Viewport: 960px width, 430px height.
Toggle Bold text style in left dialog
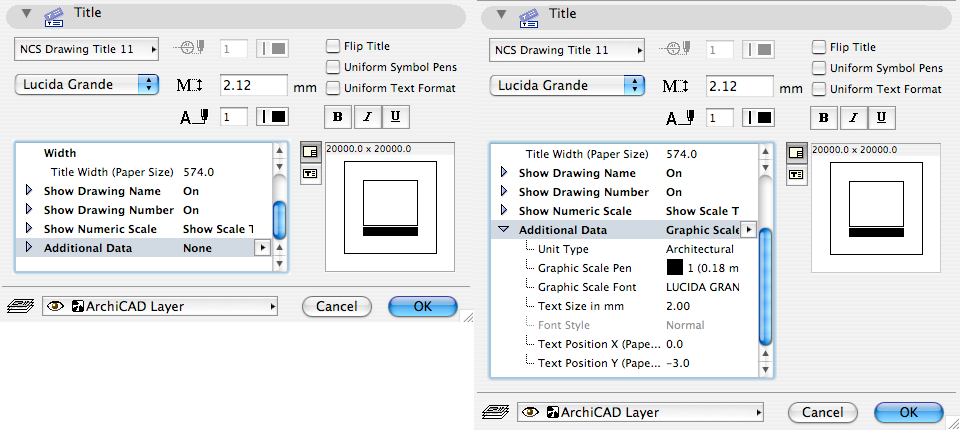click(x=338, y=116)
